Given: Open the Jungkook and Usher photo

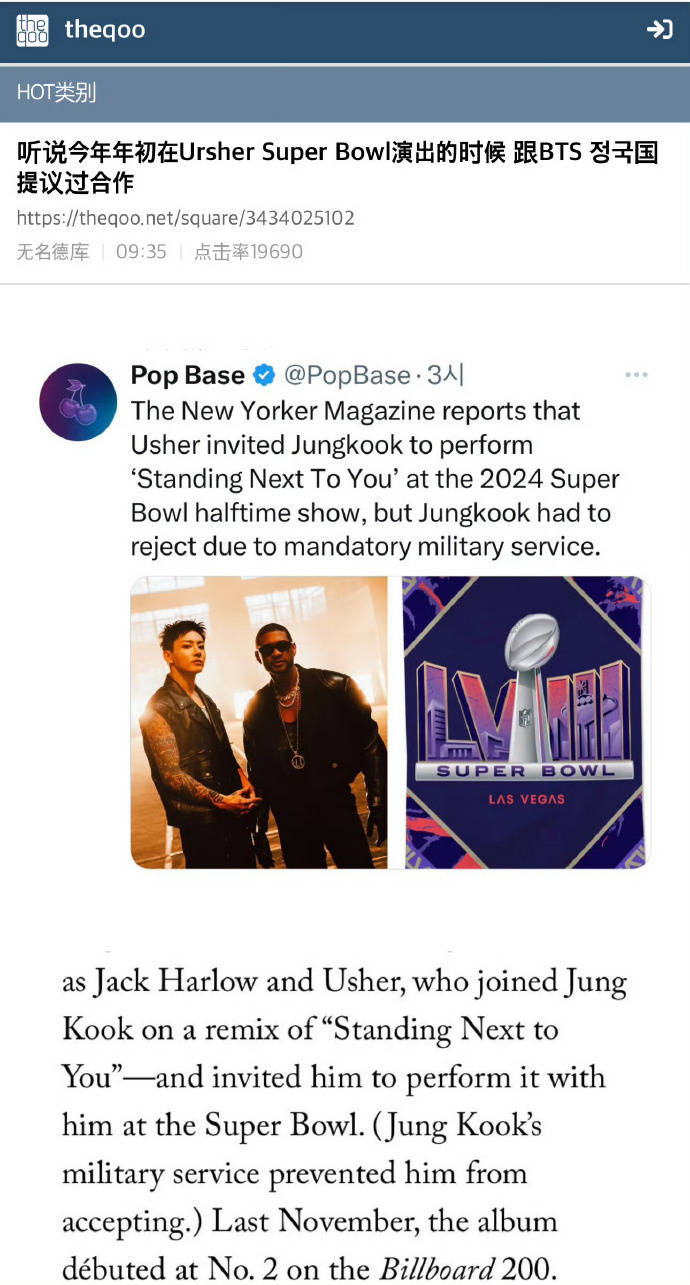Looking at the screenshot, I should [x=259, y=722].
